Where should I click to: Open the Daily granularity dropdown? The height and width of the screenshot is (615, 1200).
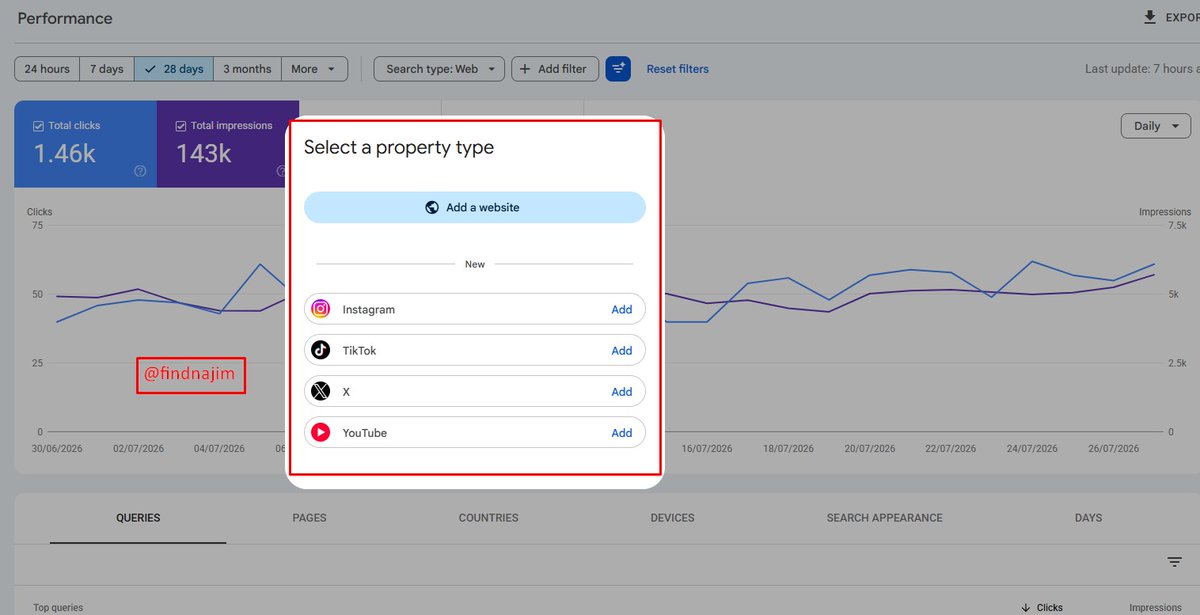coord(1156,126)
